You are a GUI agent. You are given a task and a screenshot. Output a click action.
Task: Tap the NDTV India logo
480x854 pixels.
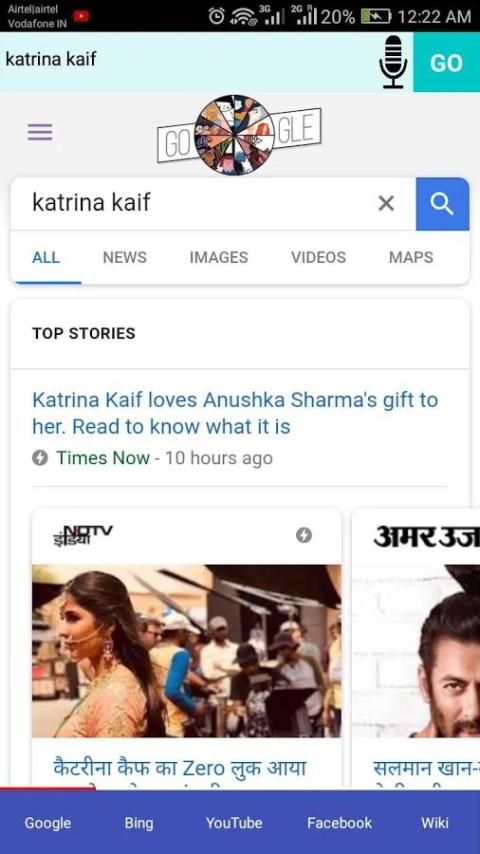click(x=83, y=535)
